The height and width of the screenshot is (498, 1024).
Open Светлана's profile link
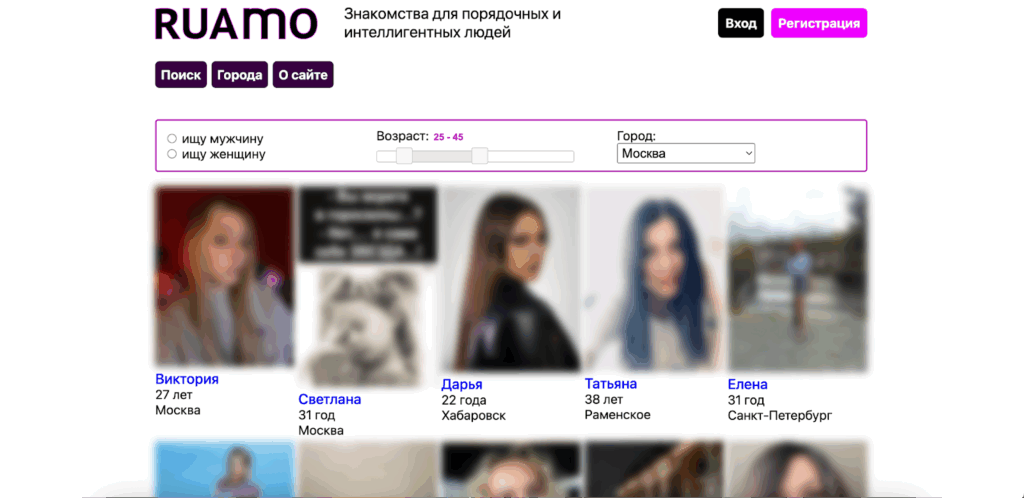click(330, 399)
